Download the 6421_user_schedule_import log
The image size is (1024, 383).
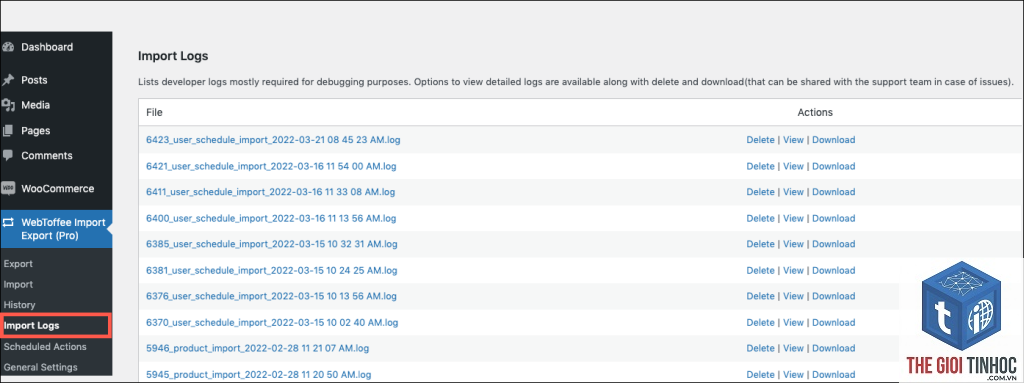[833, 166]
